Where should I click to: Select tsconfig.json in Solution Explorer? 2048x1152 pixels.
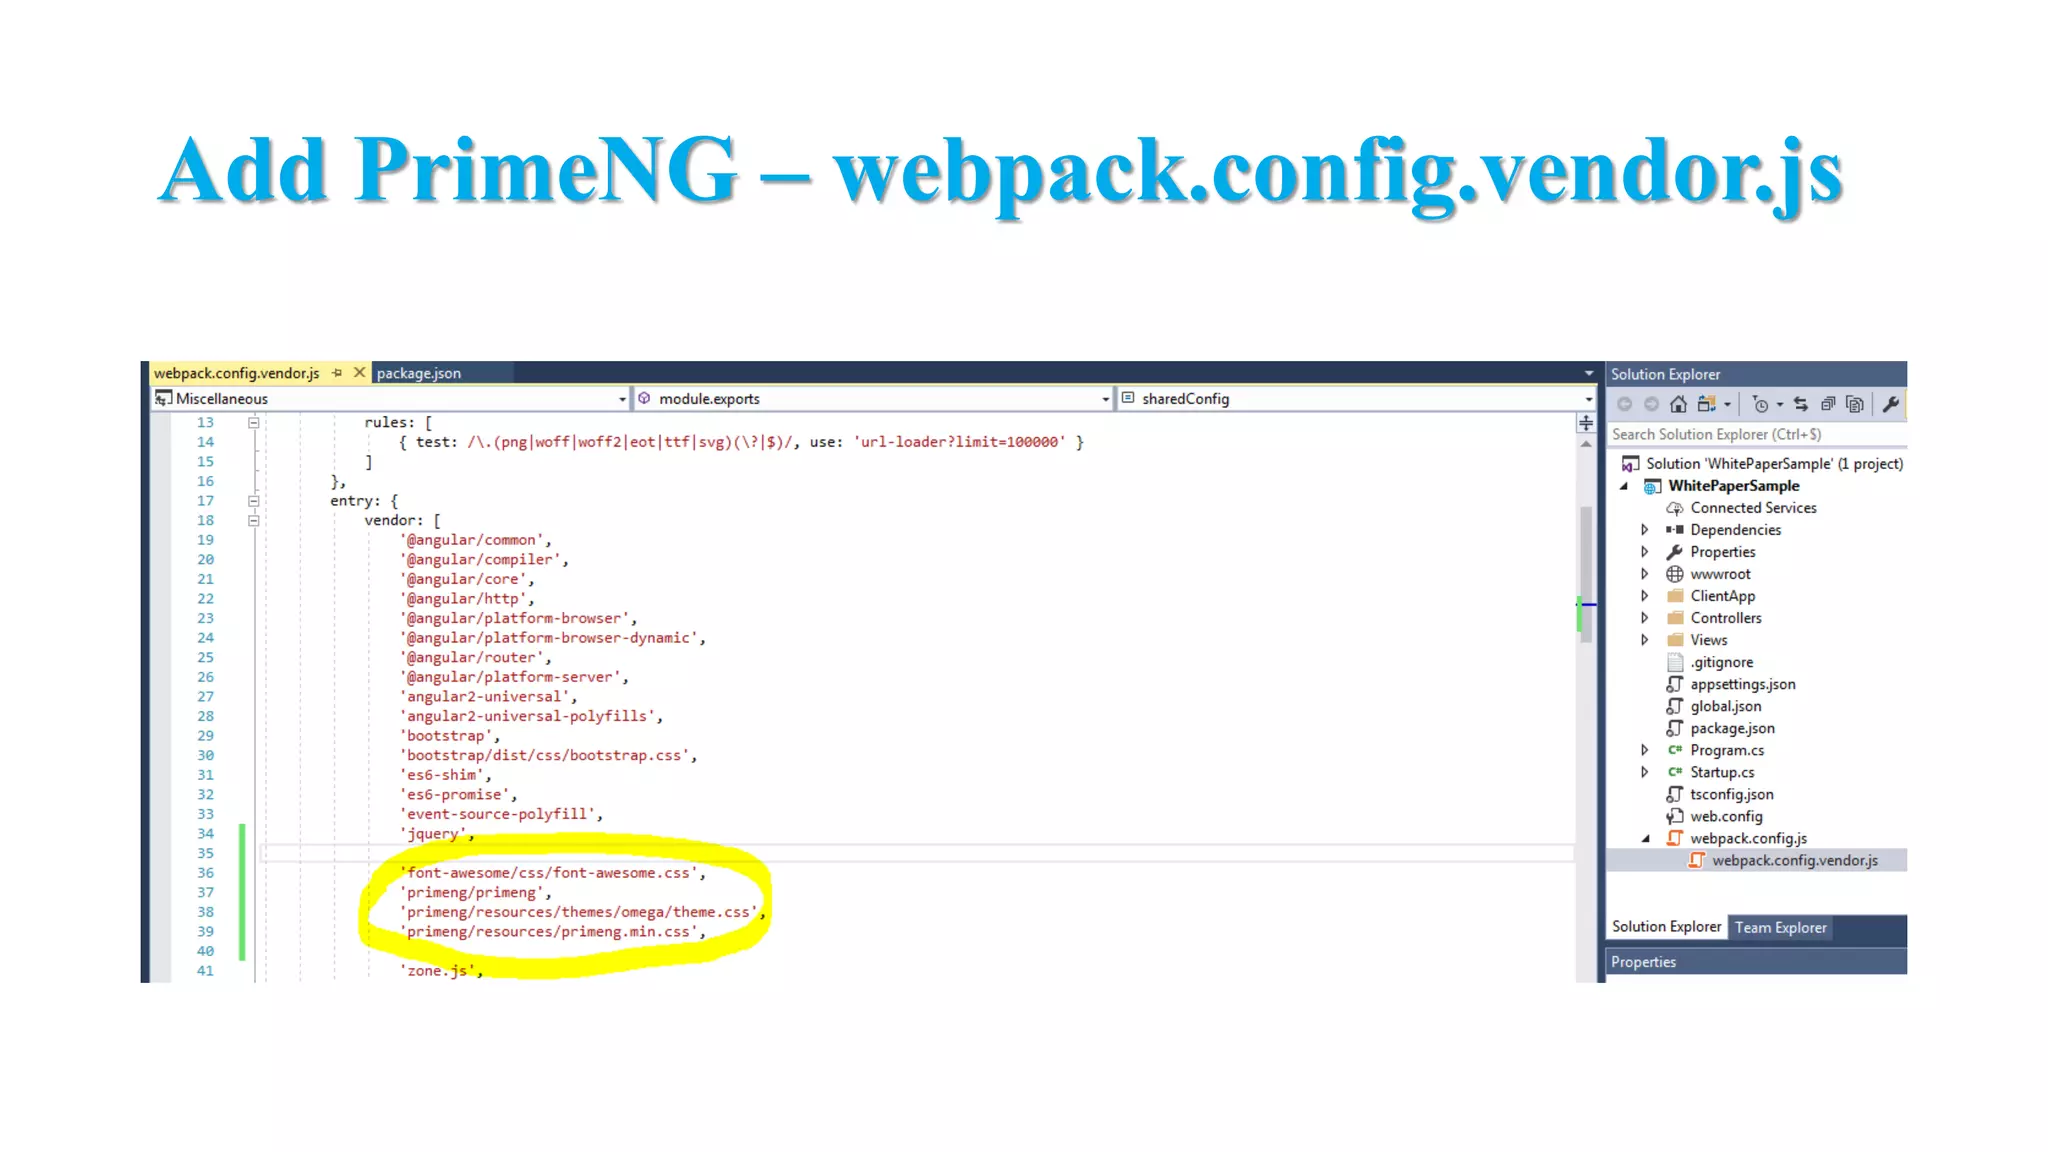click(x=1731, y=794)
